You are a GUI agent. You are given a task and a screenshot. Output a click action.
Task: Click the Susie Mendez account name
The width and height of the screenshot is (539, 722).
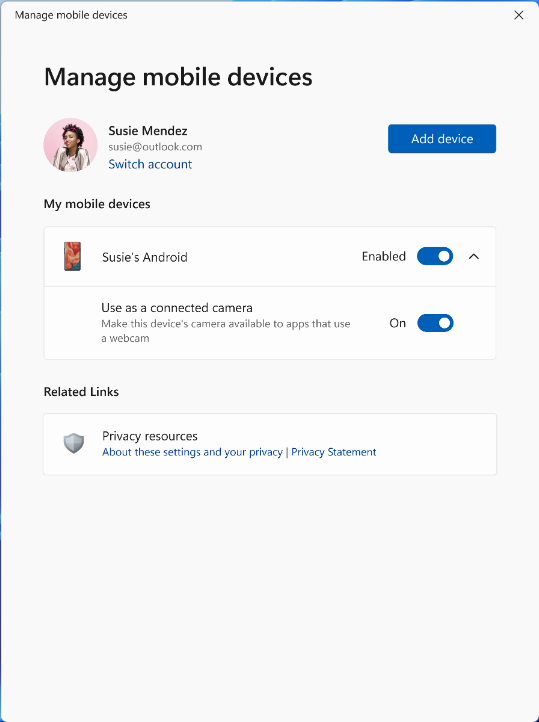coord(148,131)
